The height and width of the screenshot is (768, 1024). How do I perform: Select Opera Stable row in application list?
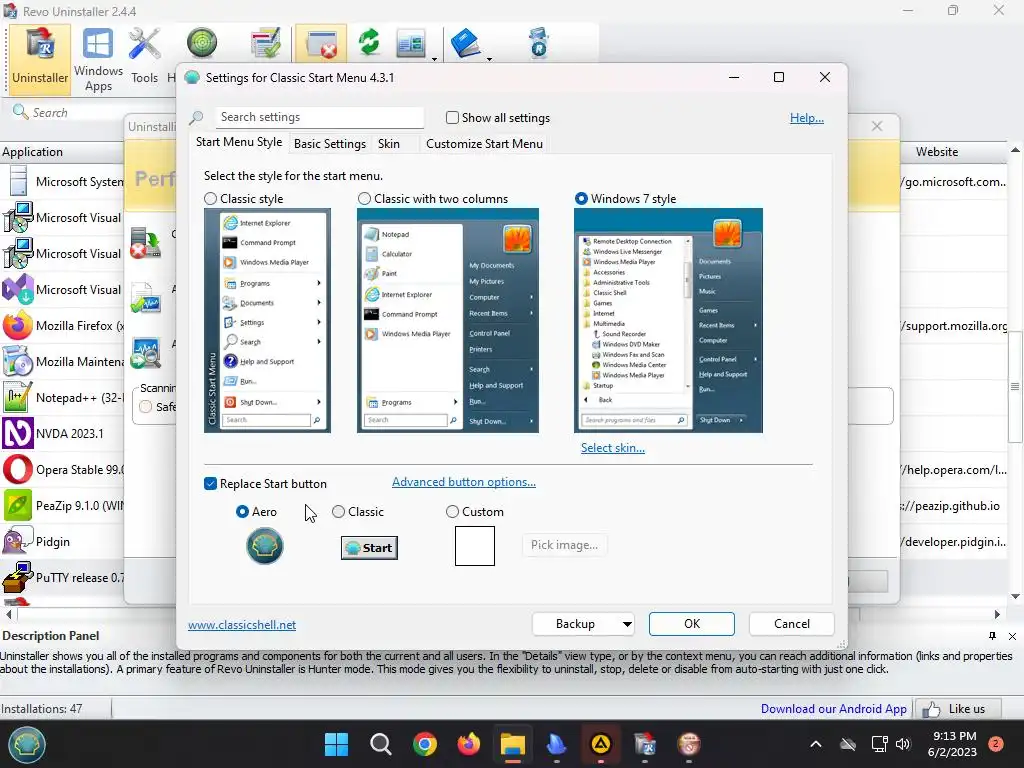coord(62,470)
